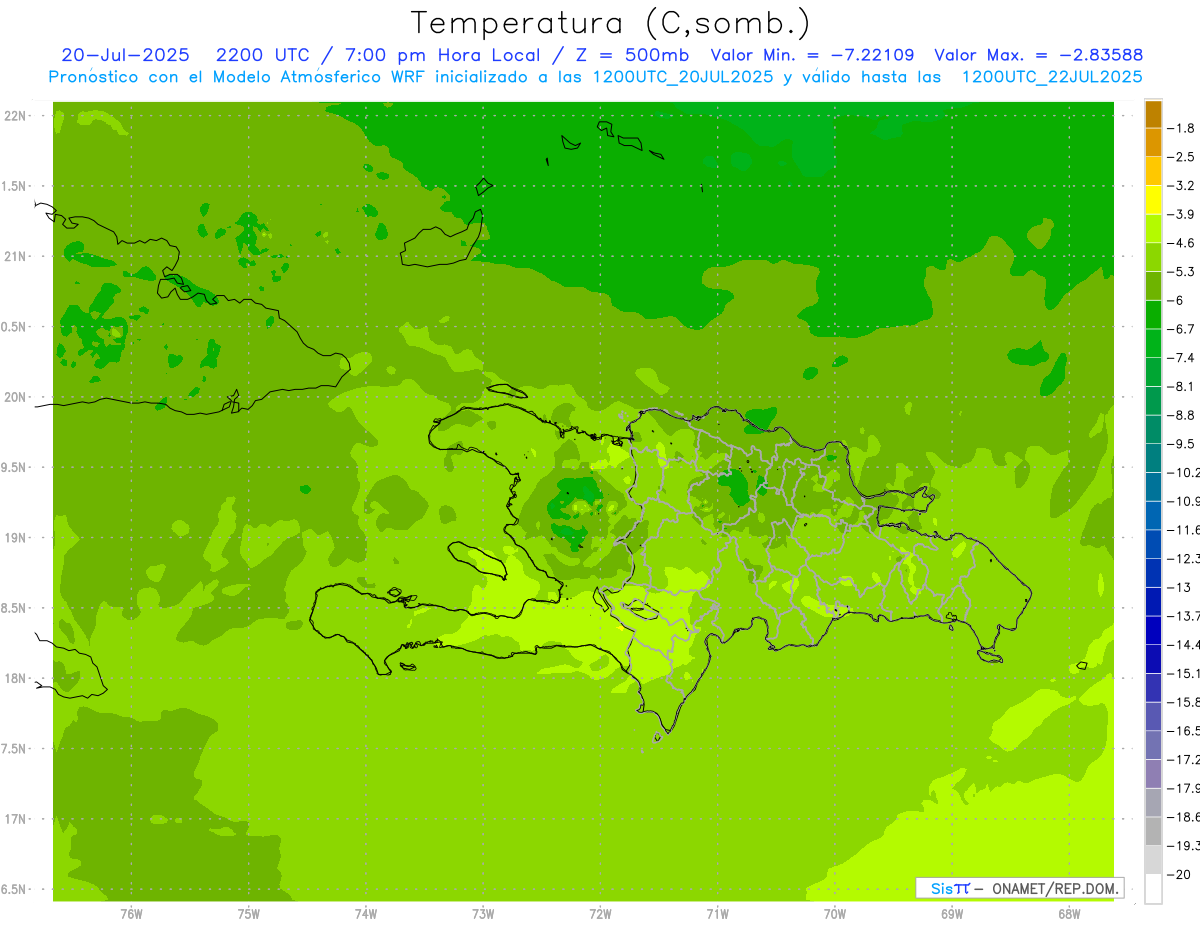Select lime swatch between -3.9 and -4.6
This screenshot has width=1200, height=927.
[1153, 228]
